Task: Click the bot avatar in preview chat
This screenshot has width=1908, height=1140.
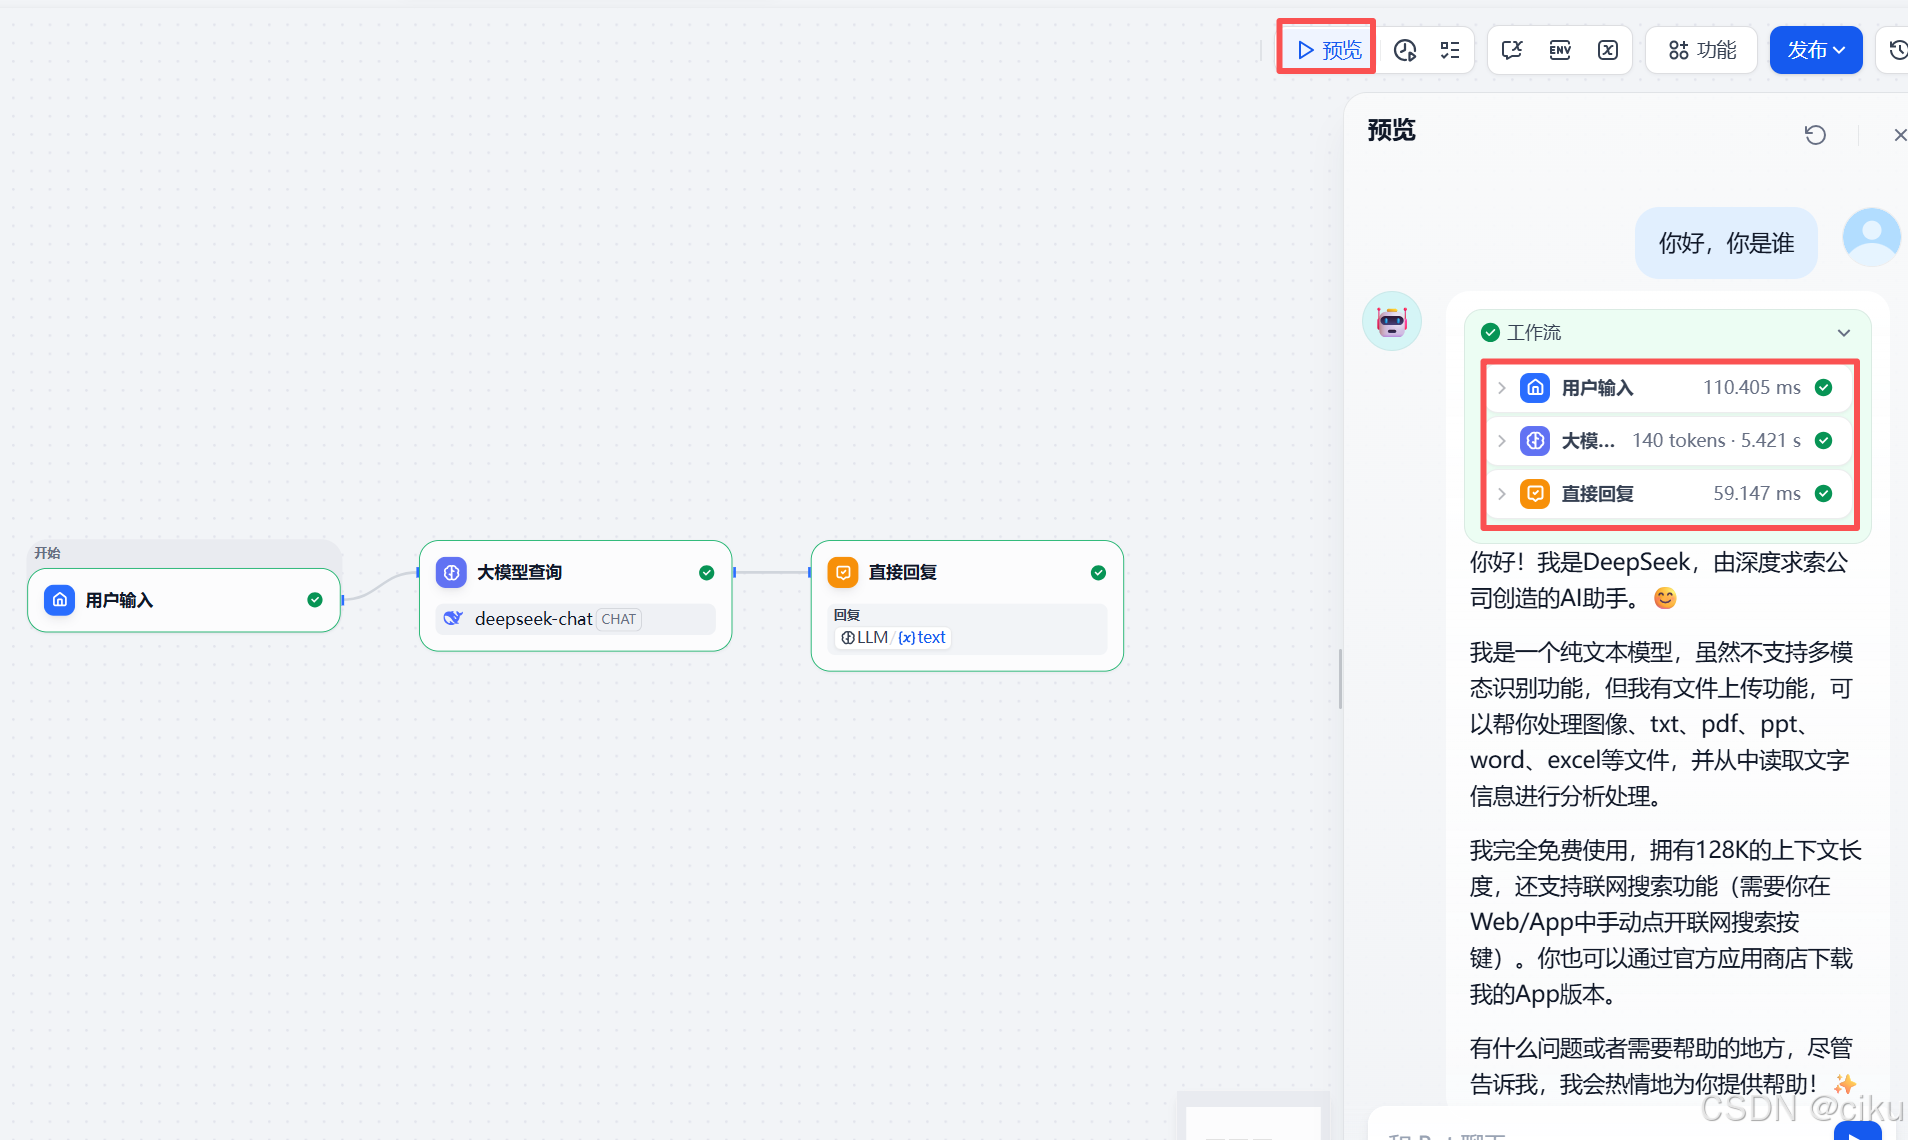Action: click(1391, 321)
